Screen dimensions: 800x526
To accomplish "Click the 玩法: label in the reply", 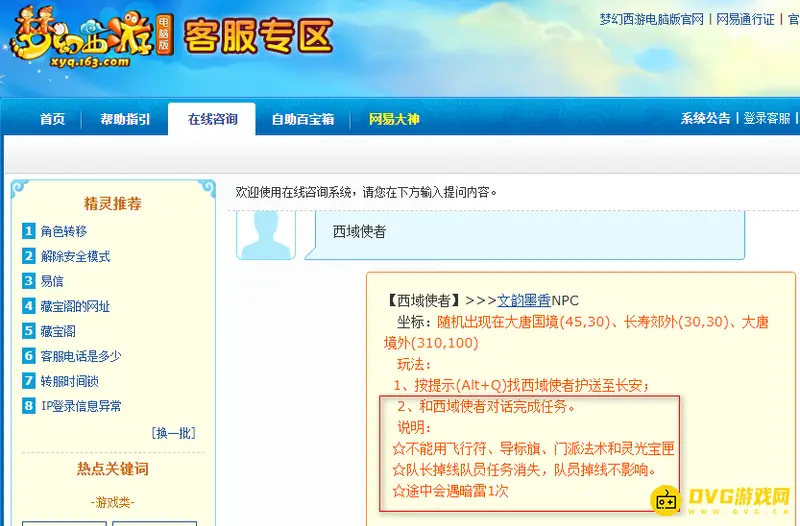I will [414, 364].
